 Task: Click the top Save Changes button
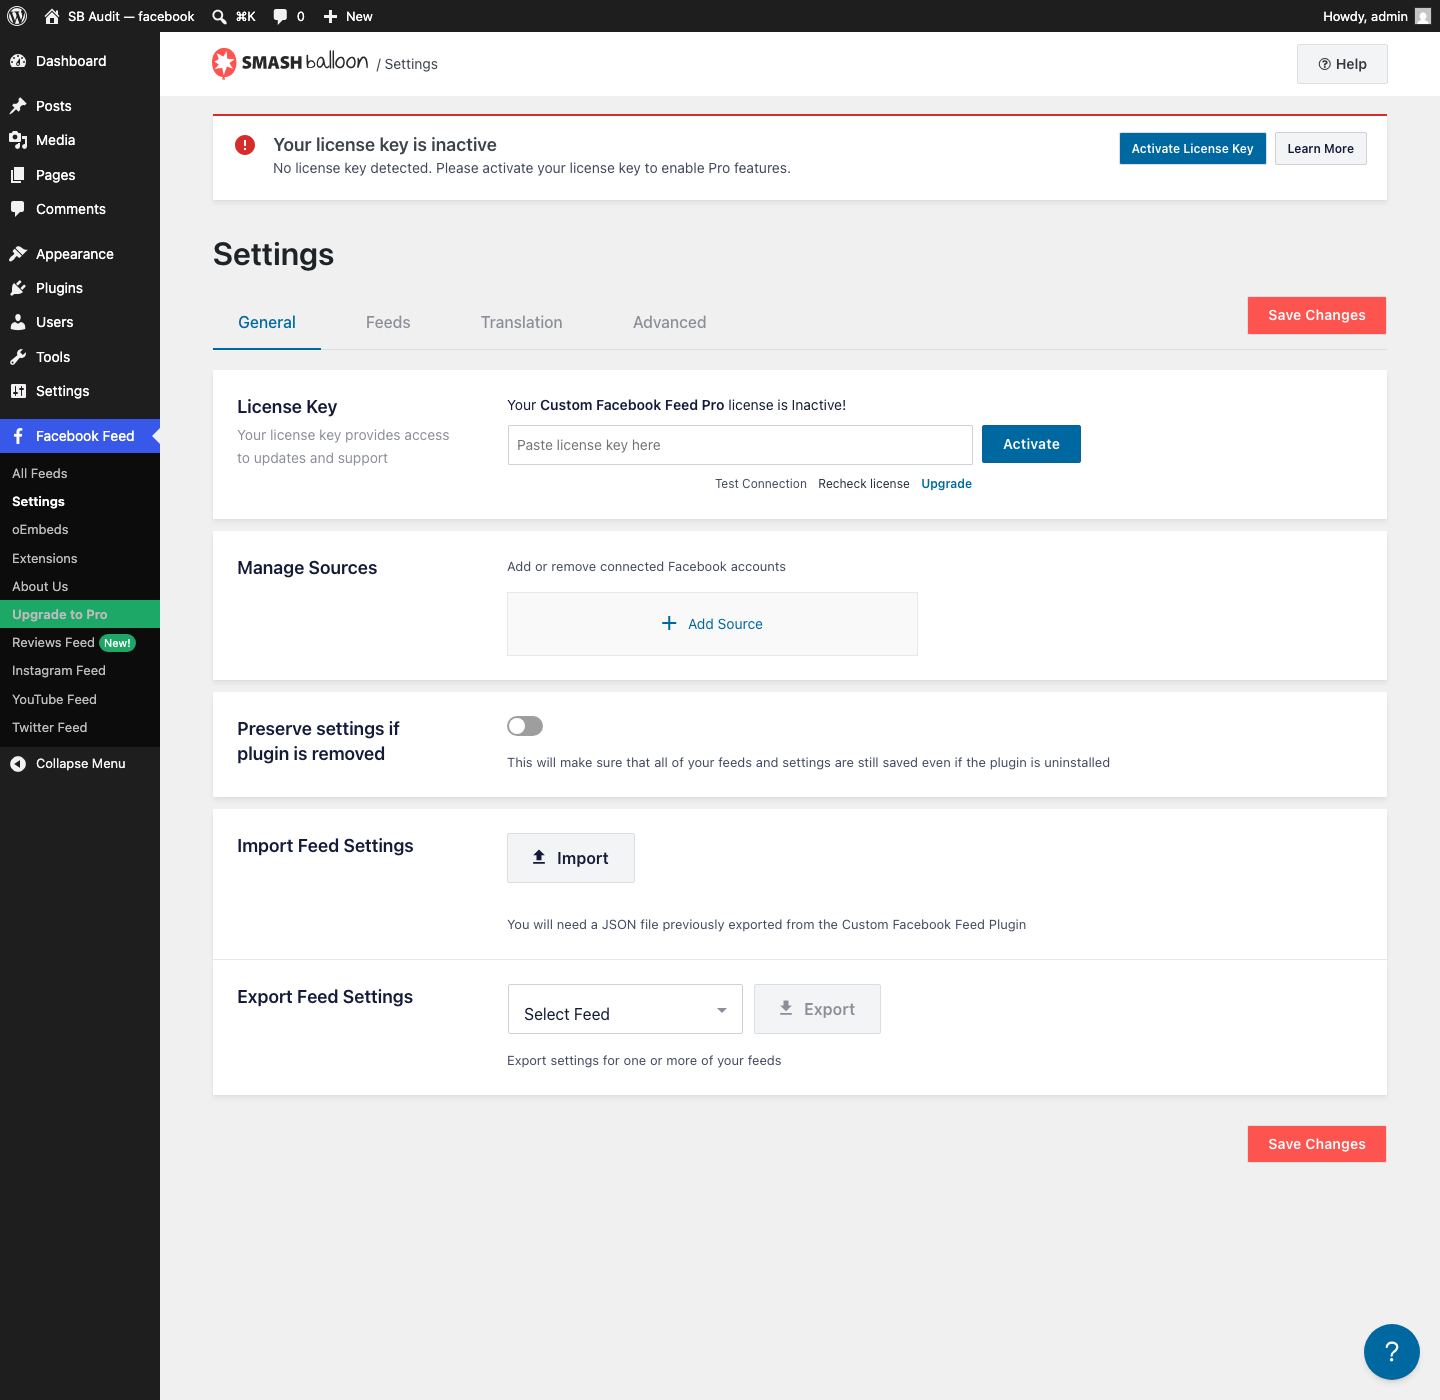[1317, 315]
